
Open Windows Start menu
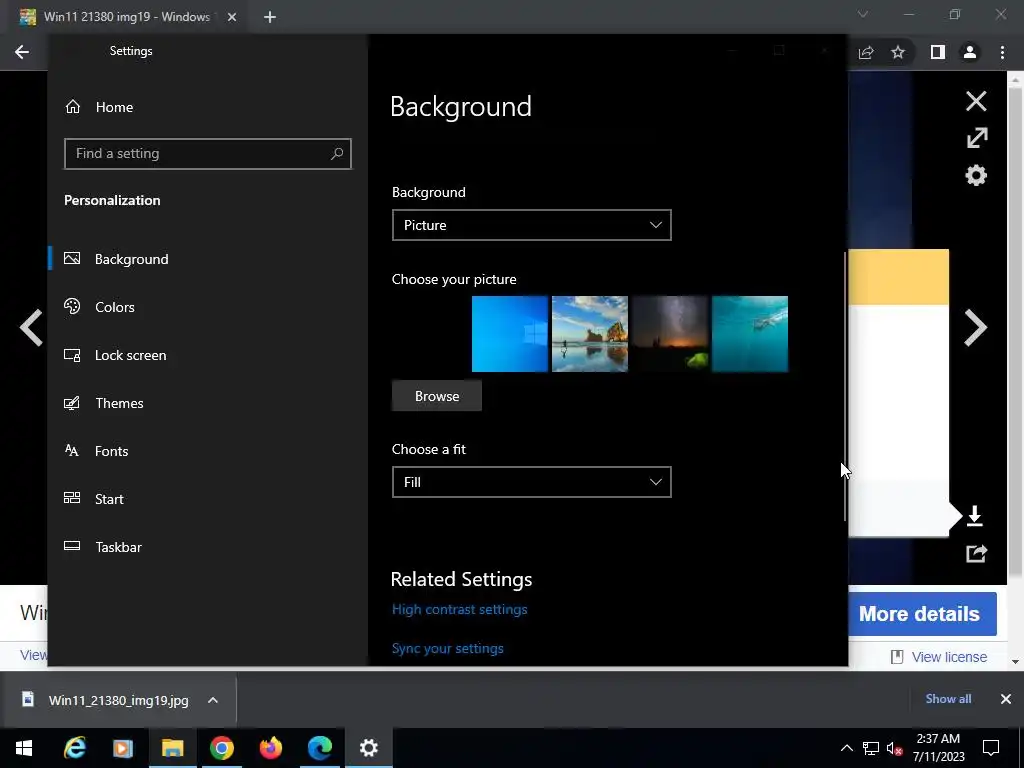coord(24,748)
